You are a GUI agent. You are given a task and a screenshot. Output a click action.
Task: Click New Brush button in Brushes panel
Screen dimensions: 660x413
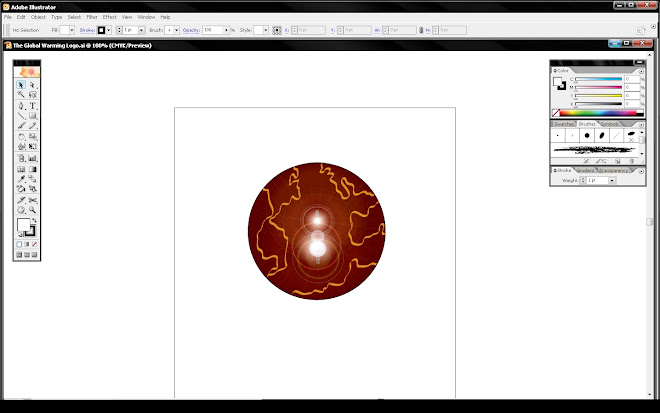coord(617,161)
